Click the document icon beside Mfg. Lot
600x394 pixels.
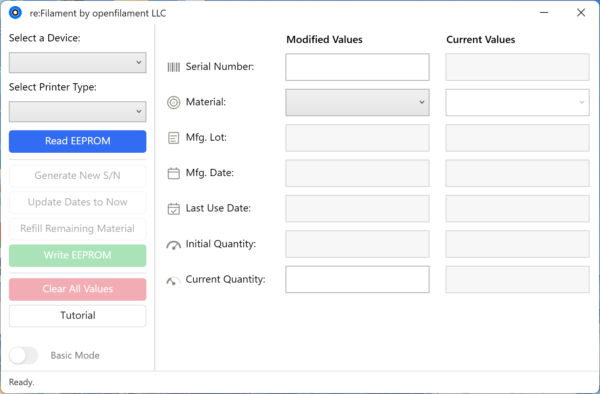(x=173, y=138)
